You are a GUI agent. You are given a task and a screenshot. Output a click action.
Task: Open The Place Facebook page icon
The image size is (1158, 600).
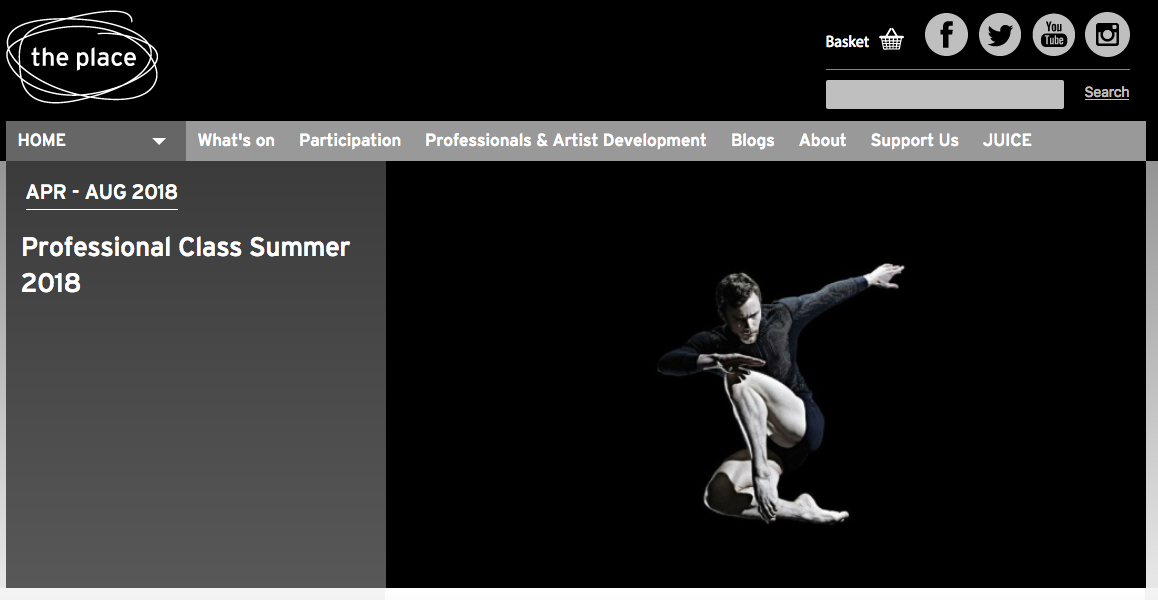946,34
